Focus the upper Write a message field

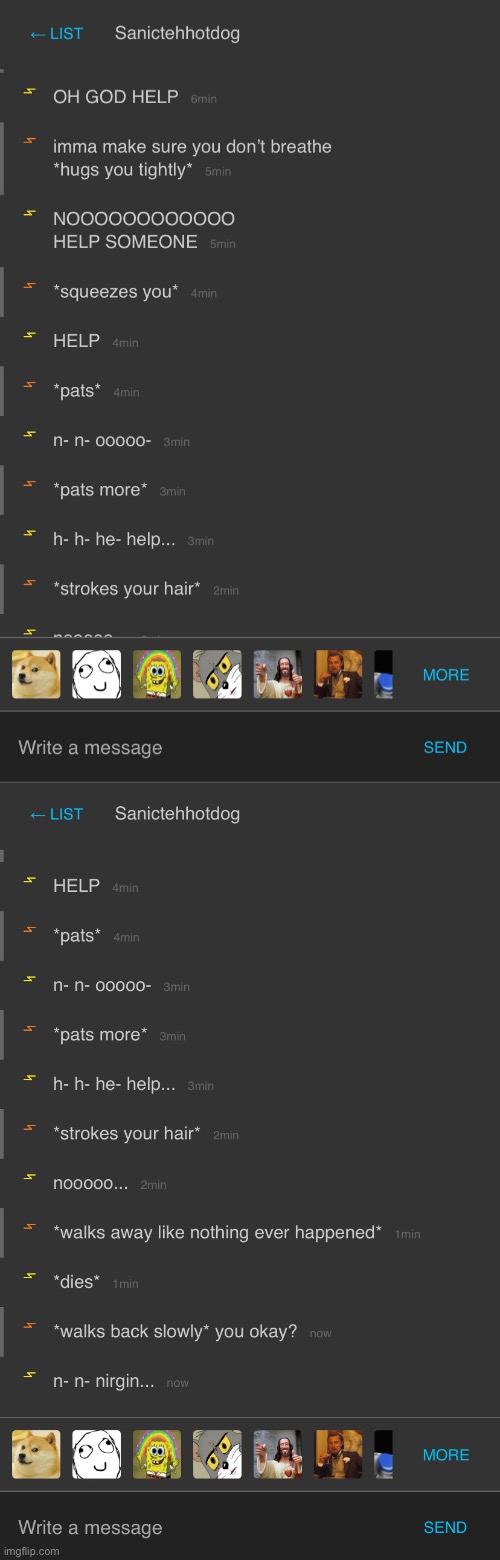(210, 747)
